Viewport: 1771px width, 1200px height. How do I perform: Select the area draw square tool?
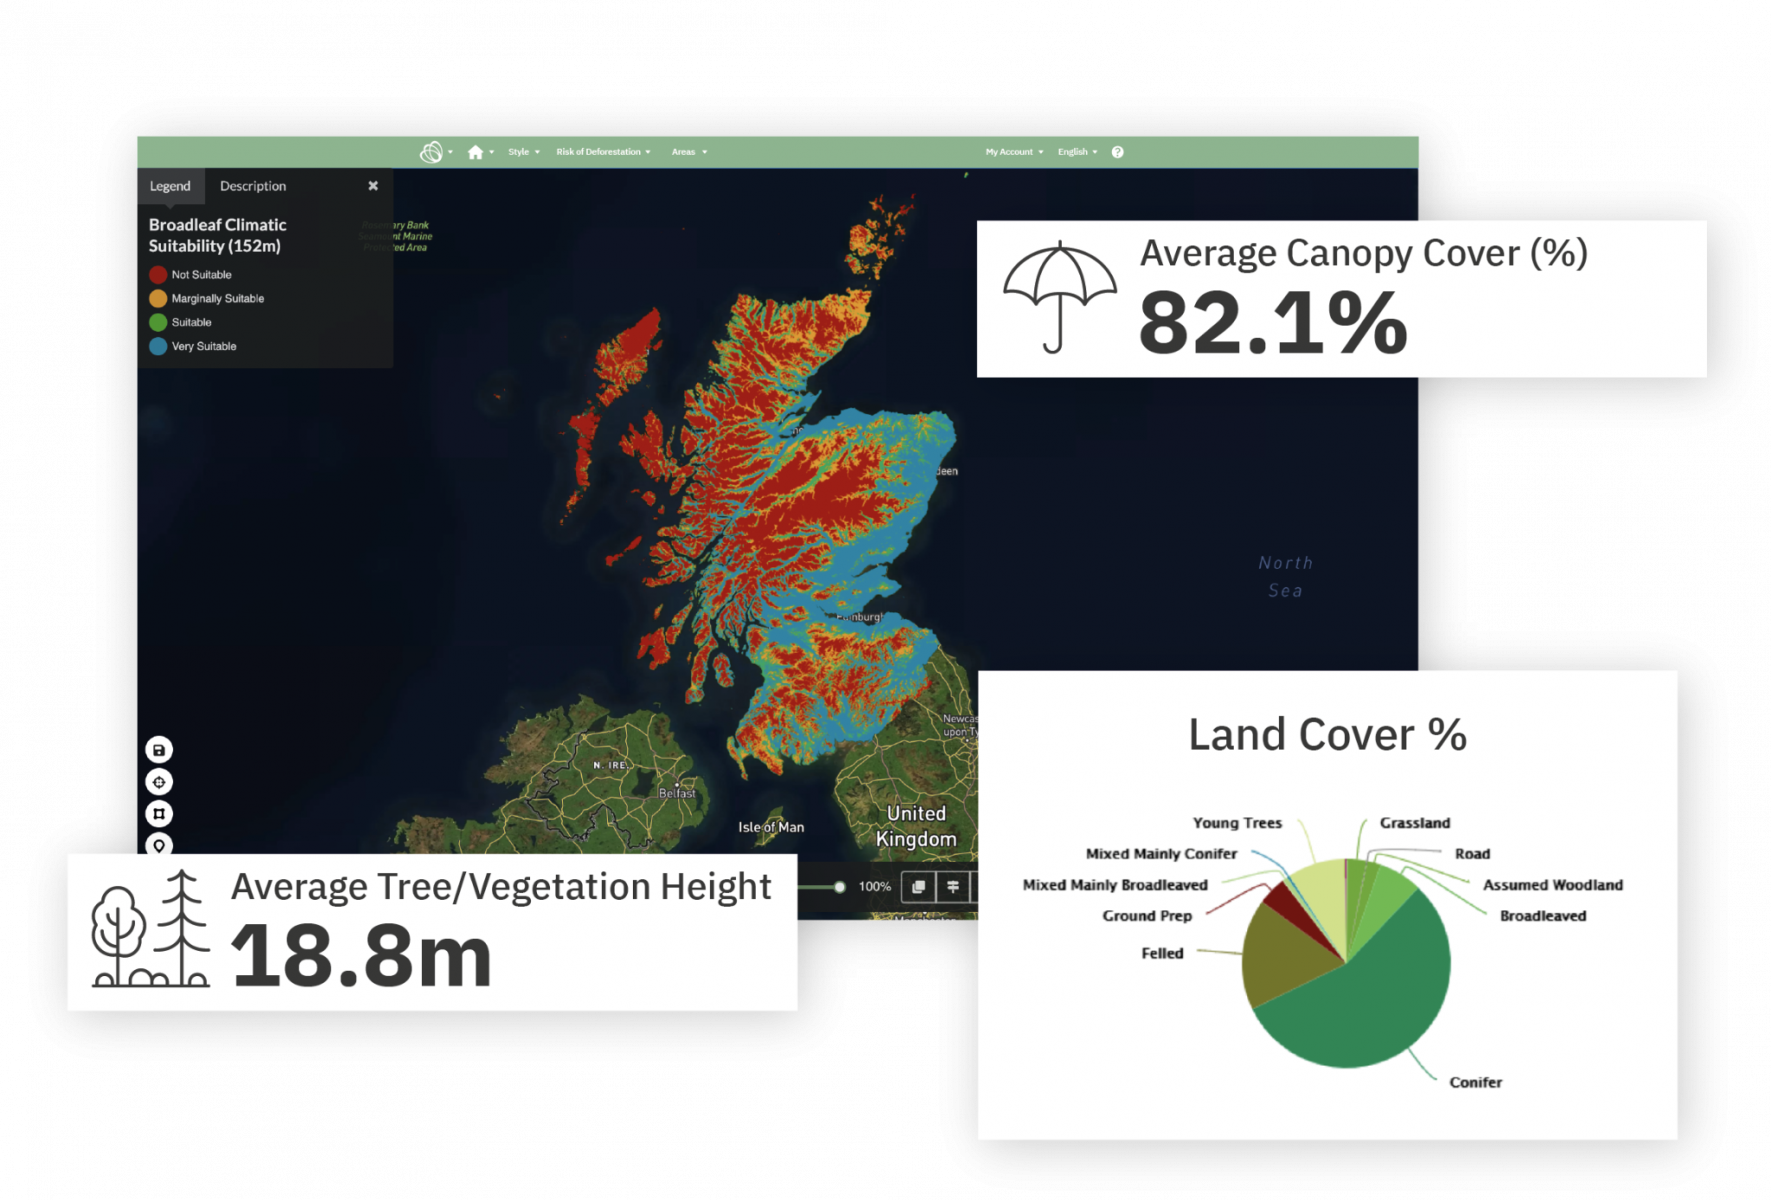[159, 814]
